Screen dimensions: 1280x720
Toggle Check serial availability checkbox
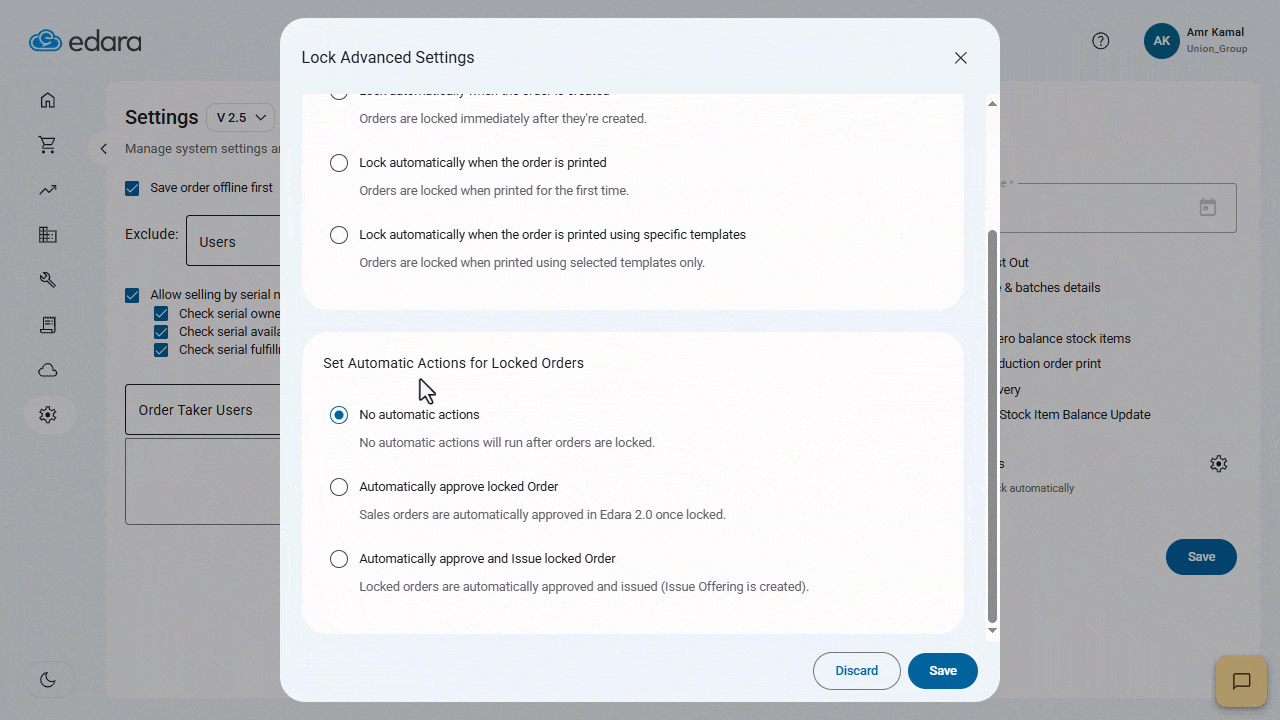point(161,332)
